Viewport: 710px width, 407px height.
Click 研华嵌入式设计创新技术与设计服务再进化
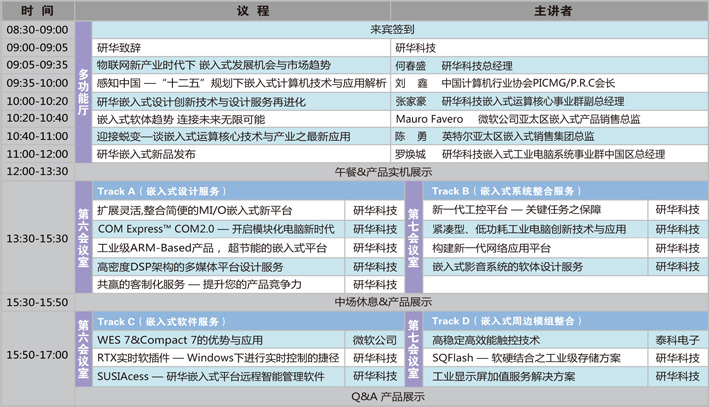(x=241, y=101)
